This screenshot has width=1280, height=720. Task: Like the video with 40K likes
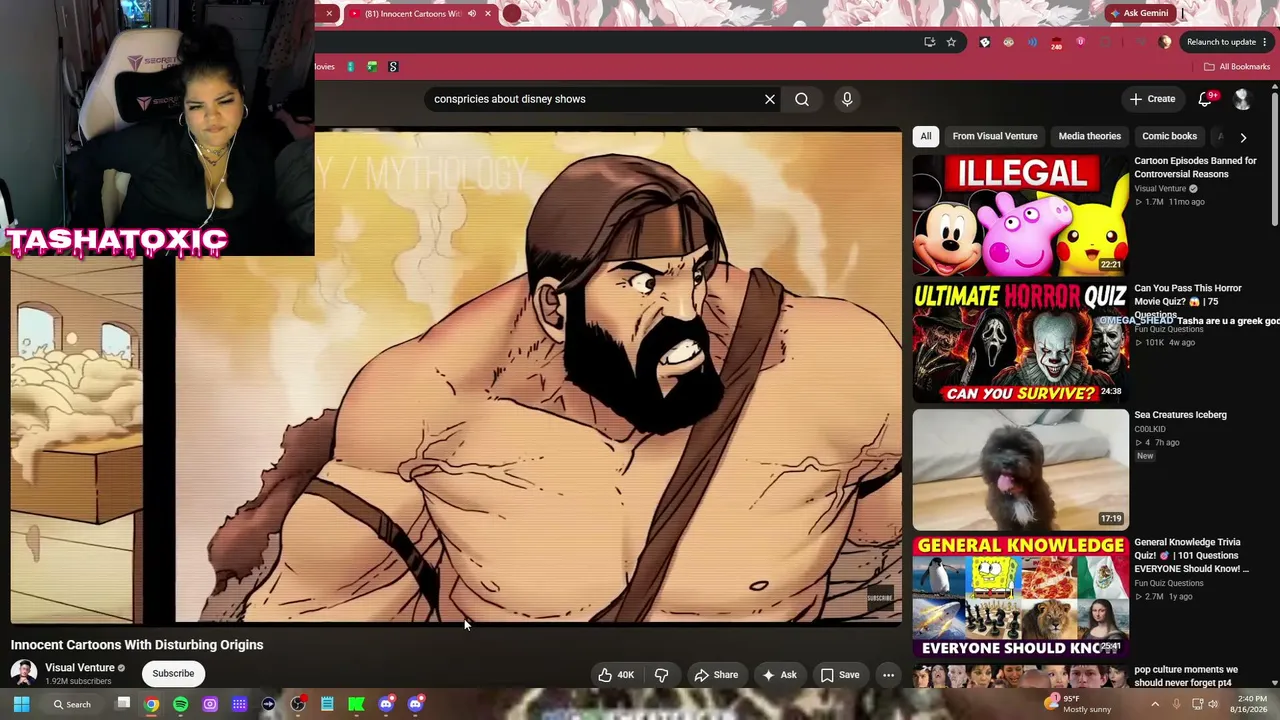[x=615, y=675]
